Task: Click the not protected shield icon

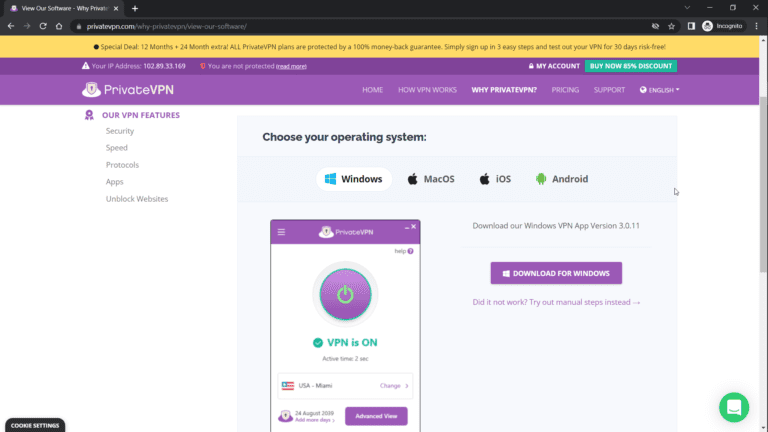Action: coord(203,66)
